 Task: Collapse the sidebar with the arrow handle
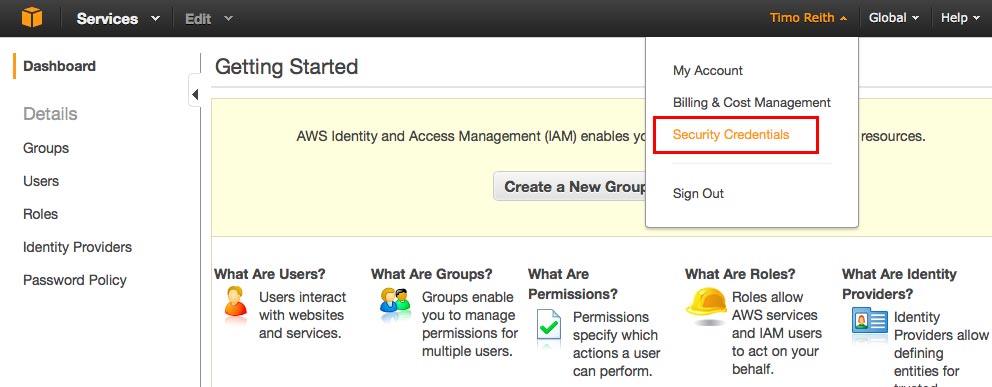pos(195,94)
